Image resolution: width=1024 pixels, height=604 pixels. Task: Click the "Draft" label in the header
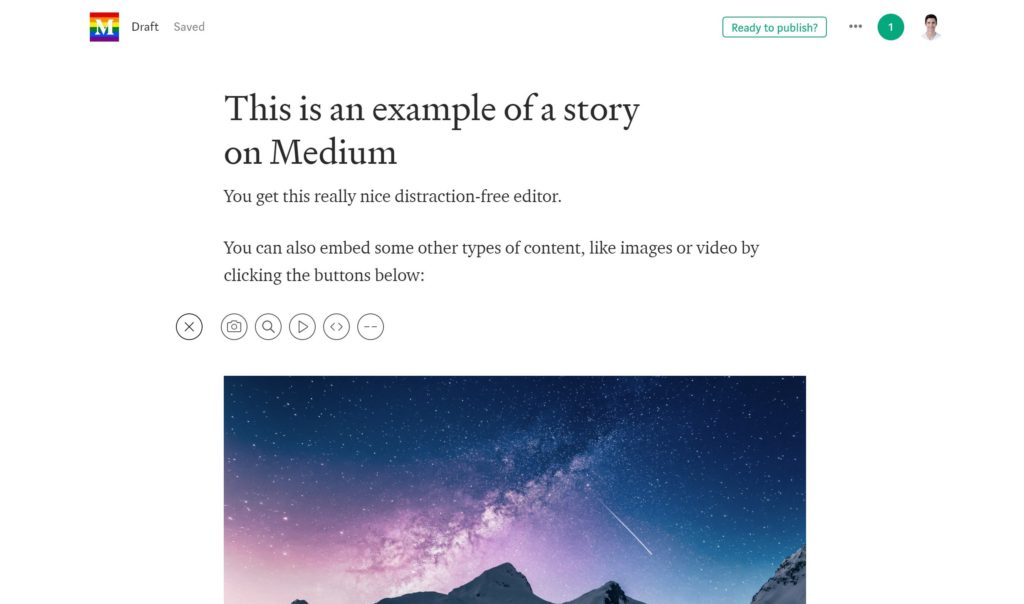coord(145,27)
